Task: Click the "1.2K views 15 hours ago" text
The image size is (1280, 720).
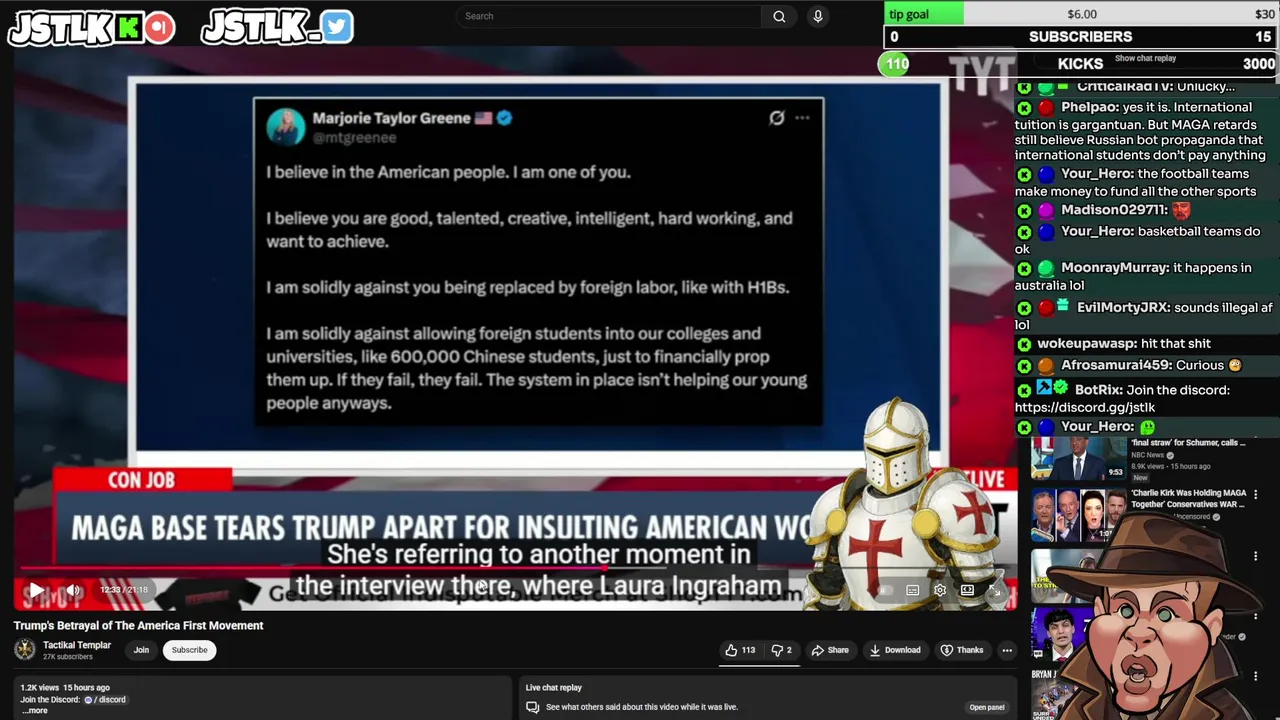Action: (65, 688)
